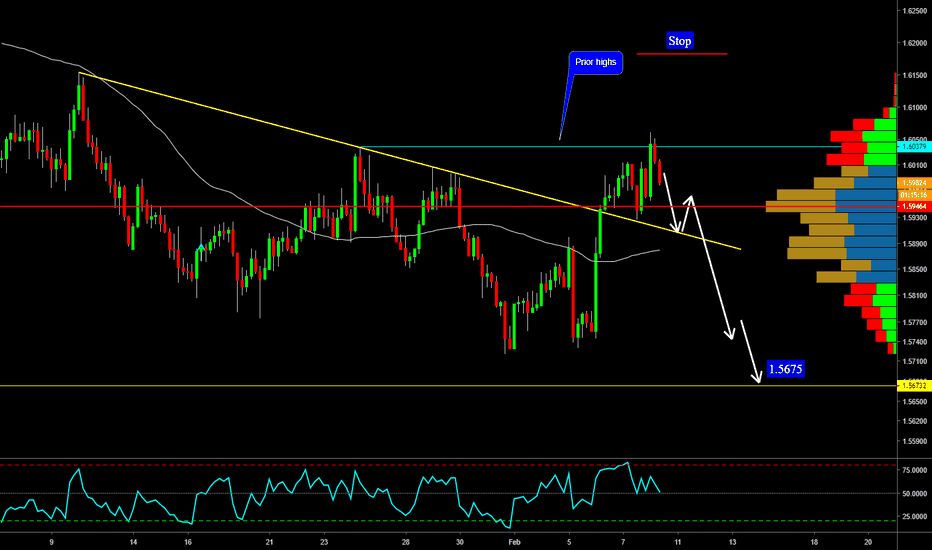Click date label 20 on time axis
This screenshot has height=550, width=932.
tap(868, 542)
